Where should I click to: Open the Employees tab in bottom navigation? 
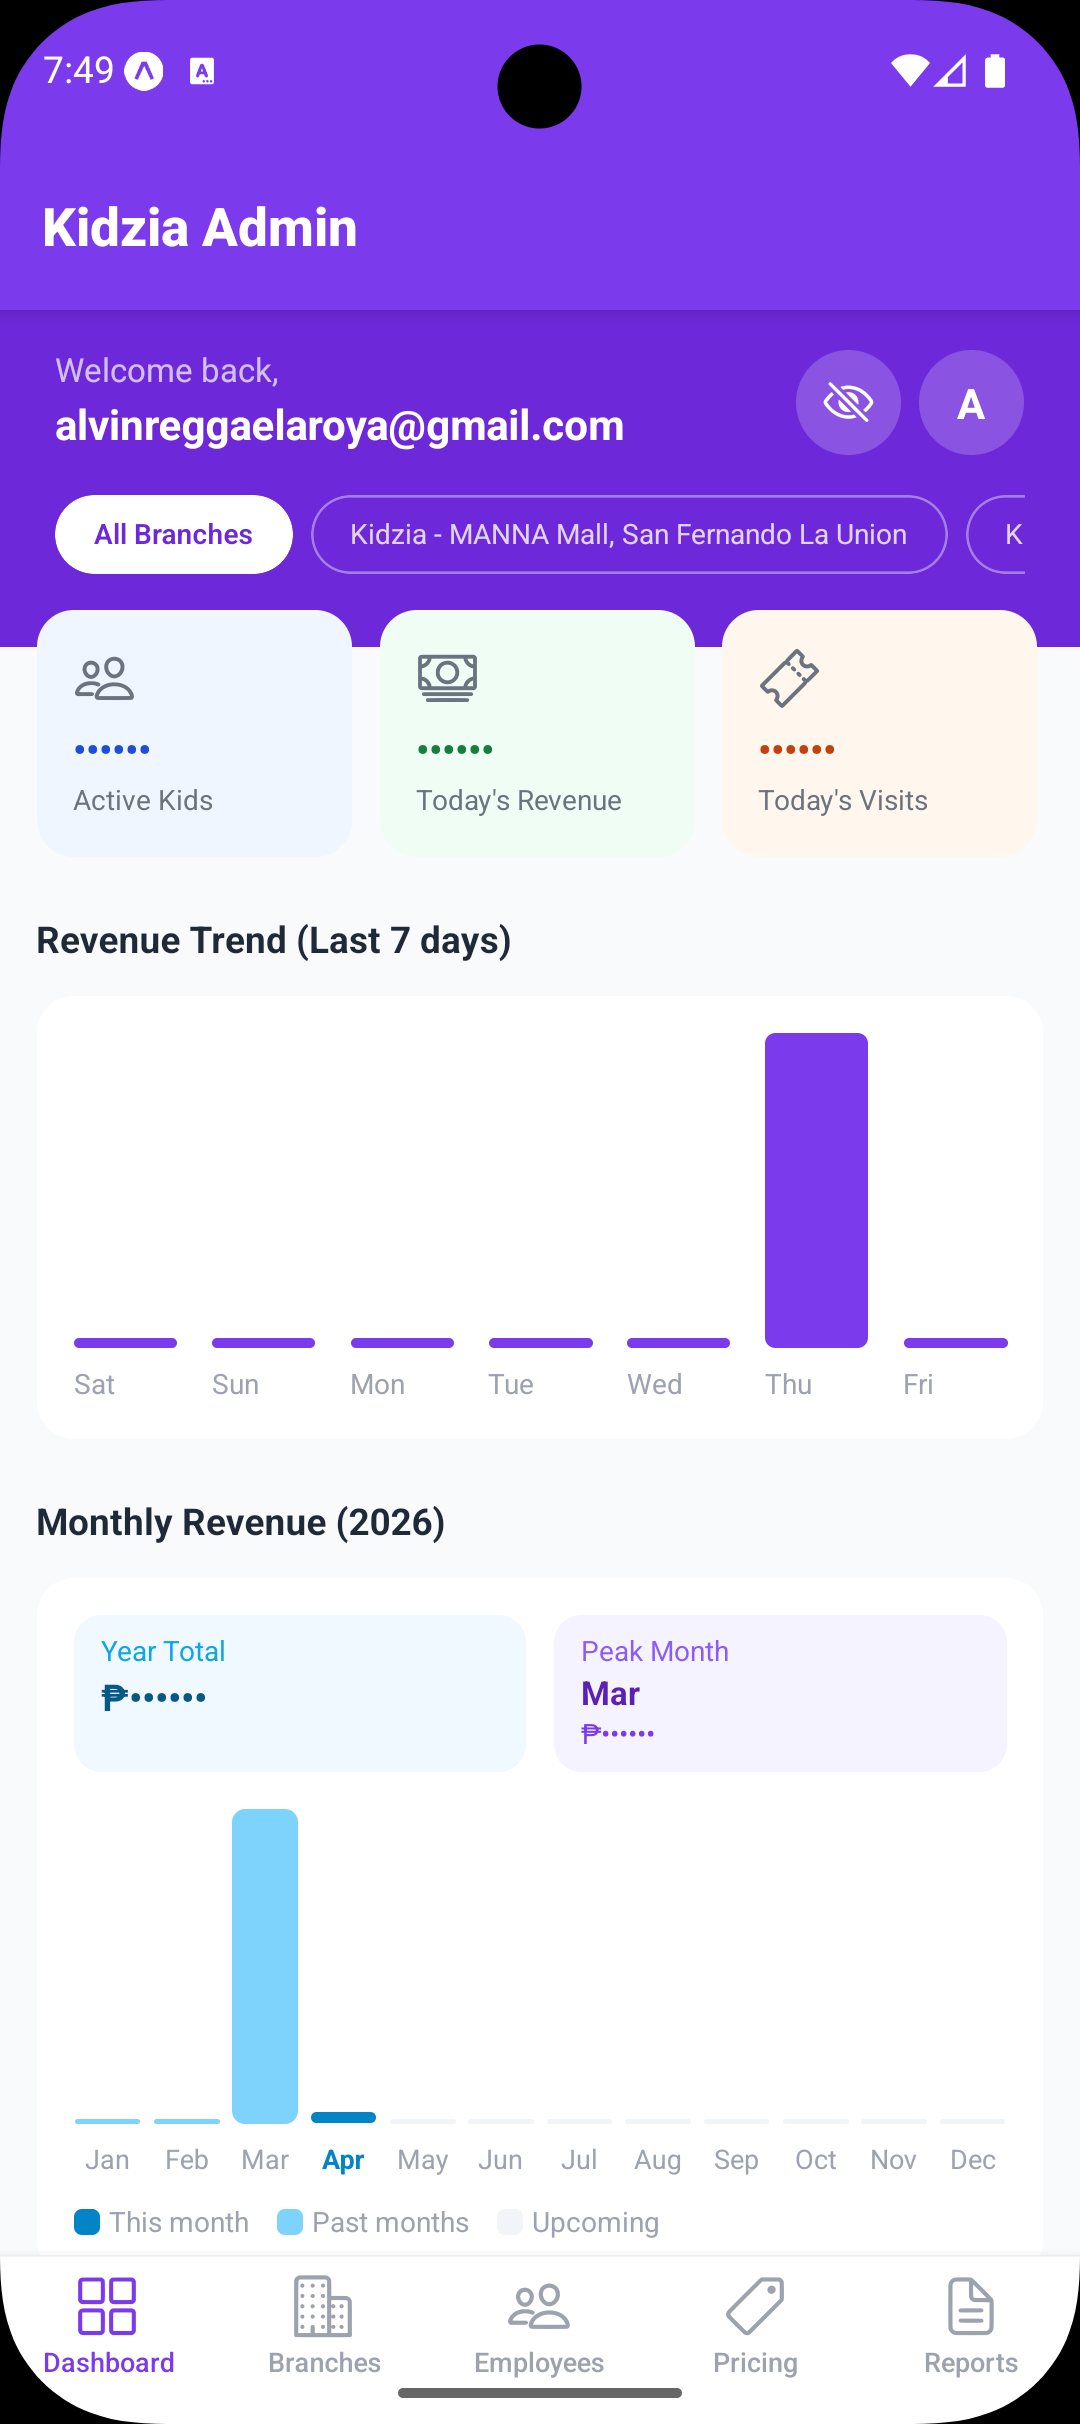(539, 2327)
